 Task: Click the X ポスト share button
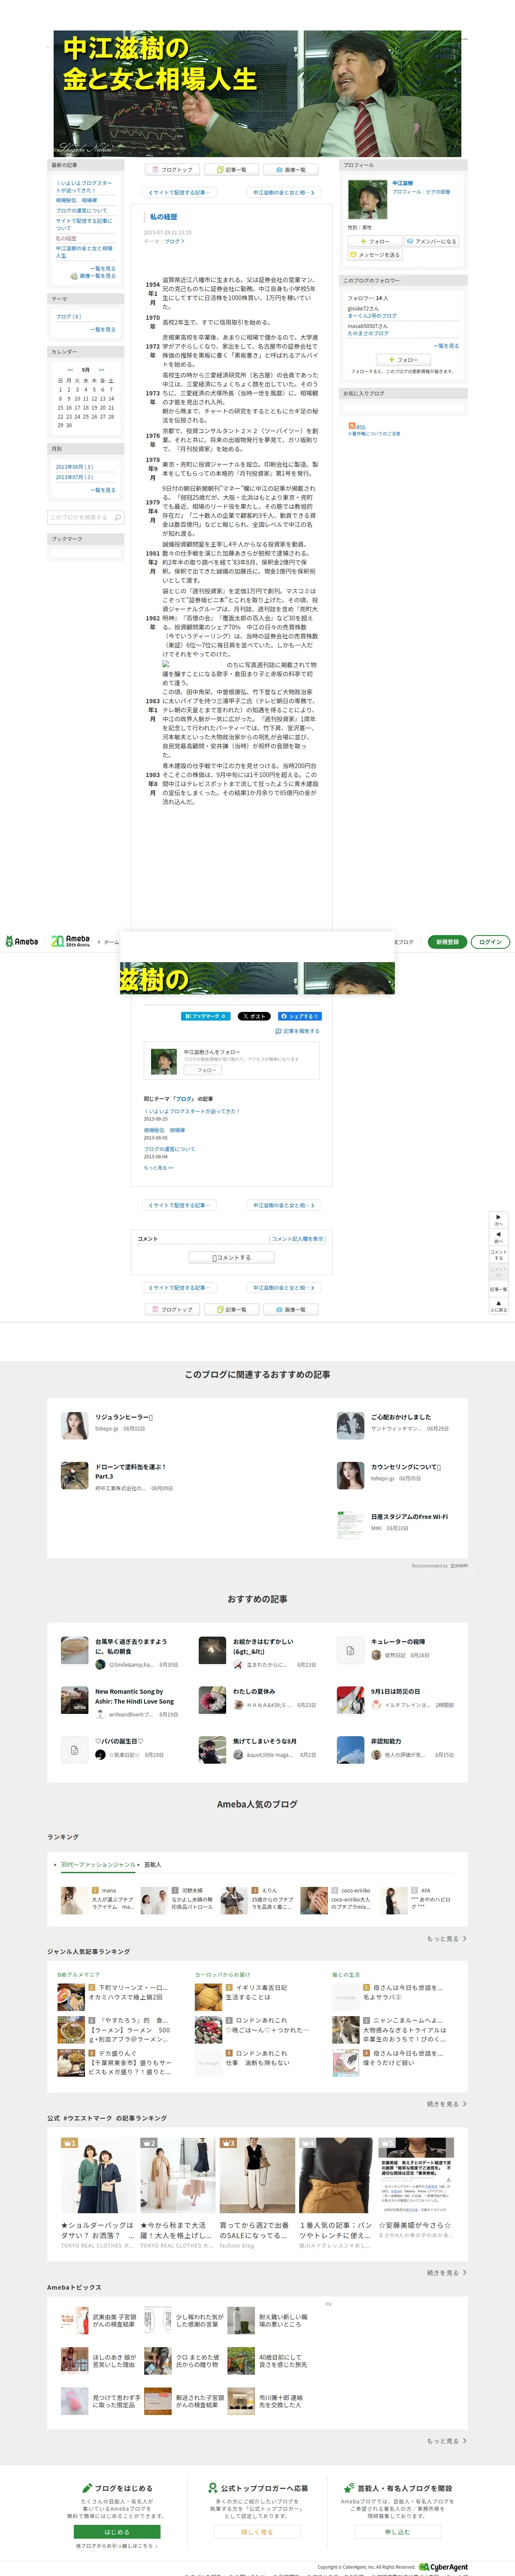click(x=254, y=1015)
